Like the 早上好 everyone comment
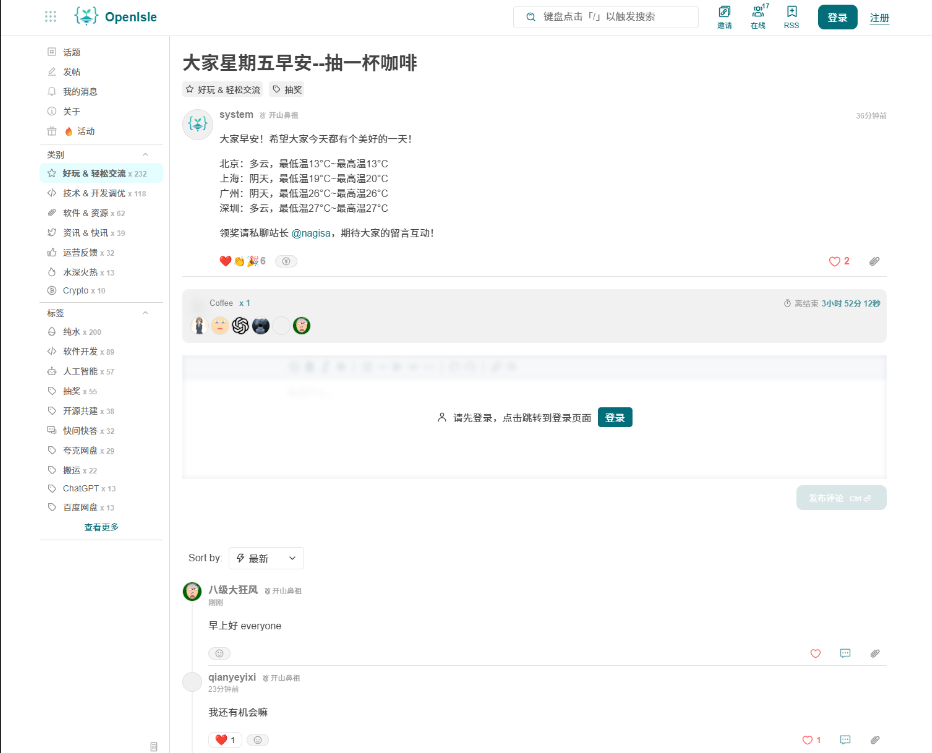 tap(816, 653)
